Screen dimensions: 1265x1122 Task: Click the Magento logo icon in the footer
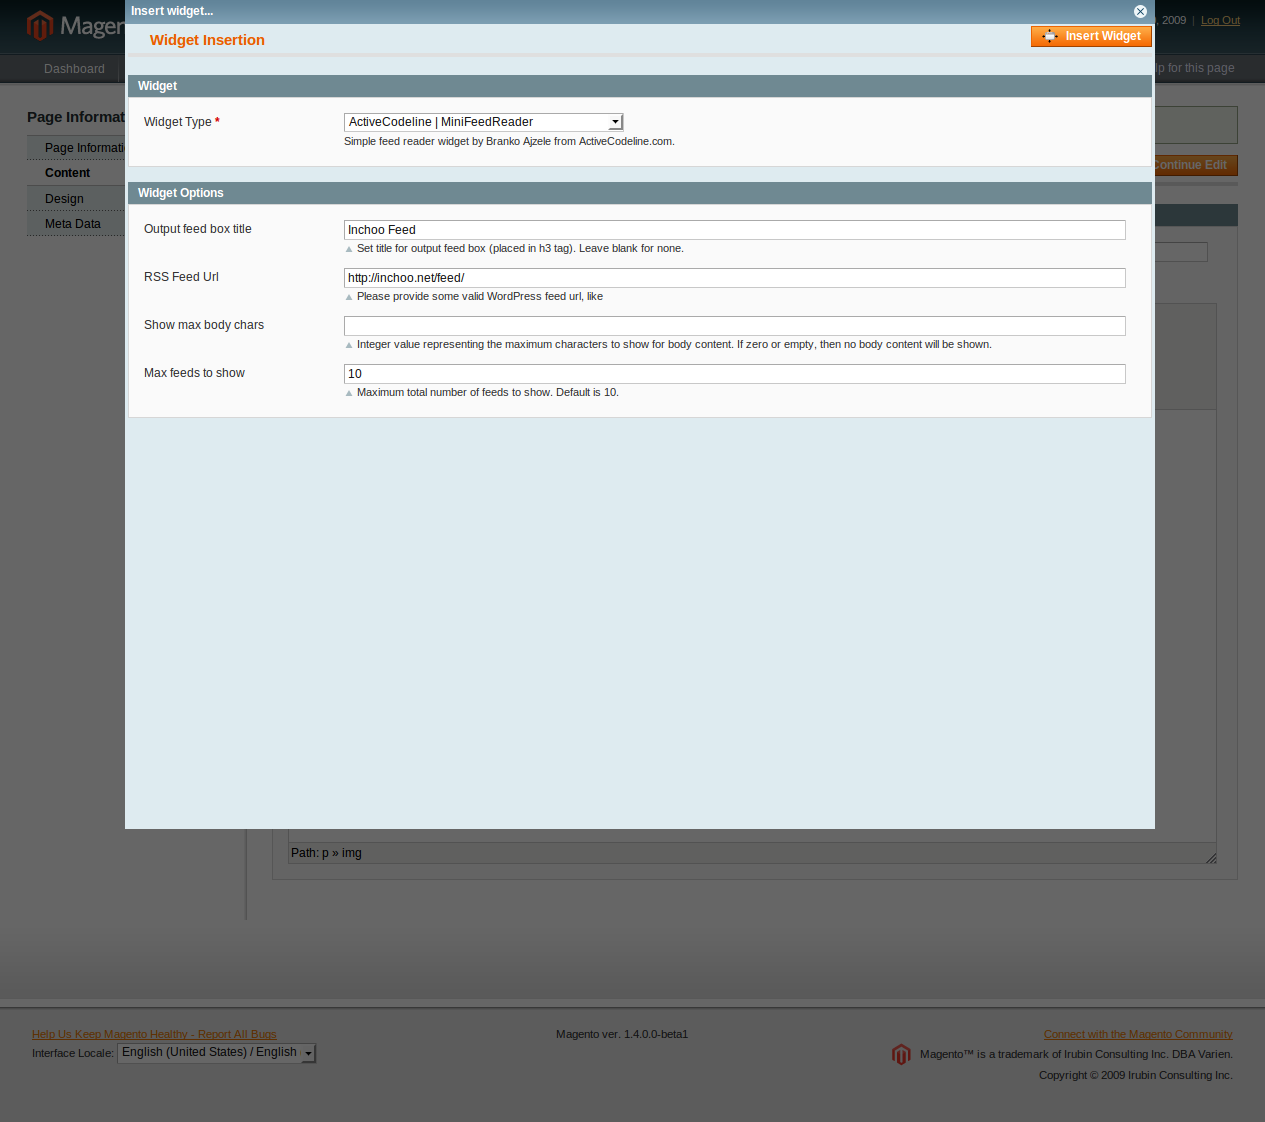coord(901,1055)
